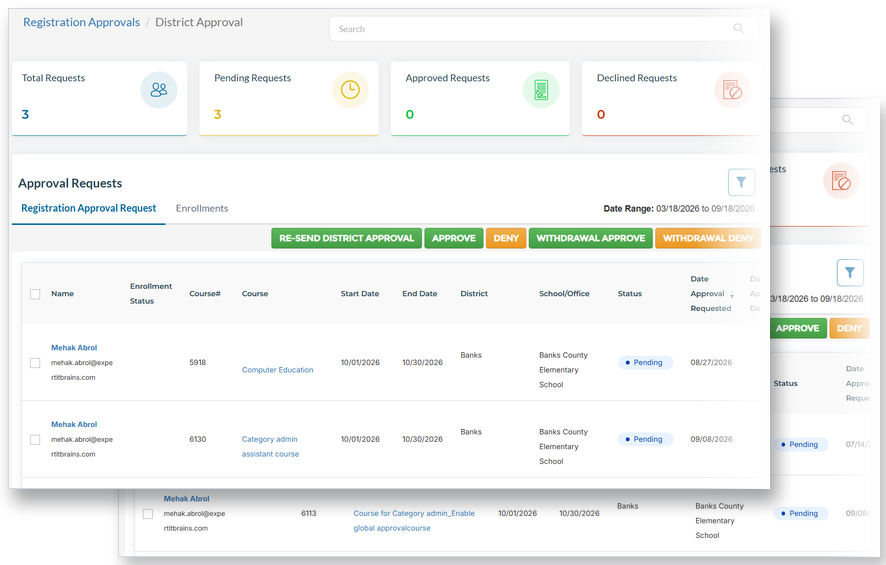The width and height of the screenshot is (886, 565).
Task: Check the row for course 6113 in back window
Action: click(148, 514)
